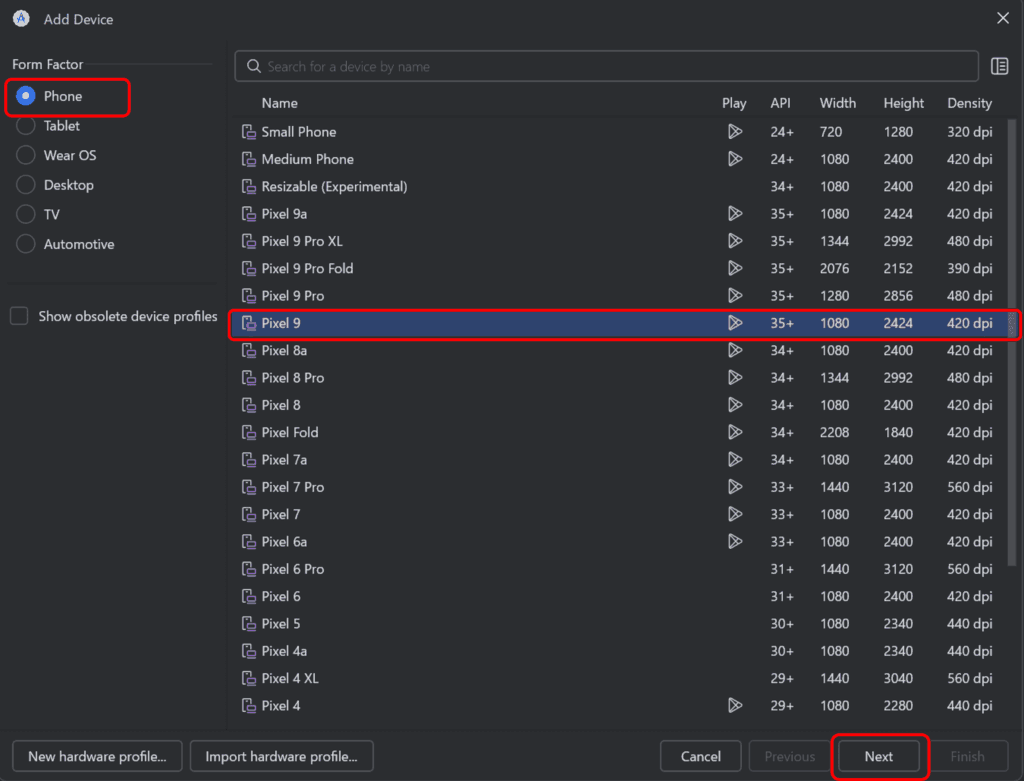This screenshot has height=781, width=1024.
Task: Cancel the Add Device dialog
Action: [701, 756]
